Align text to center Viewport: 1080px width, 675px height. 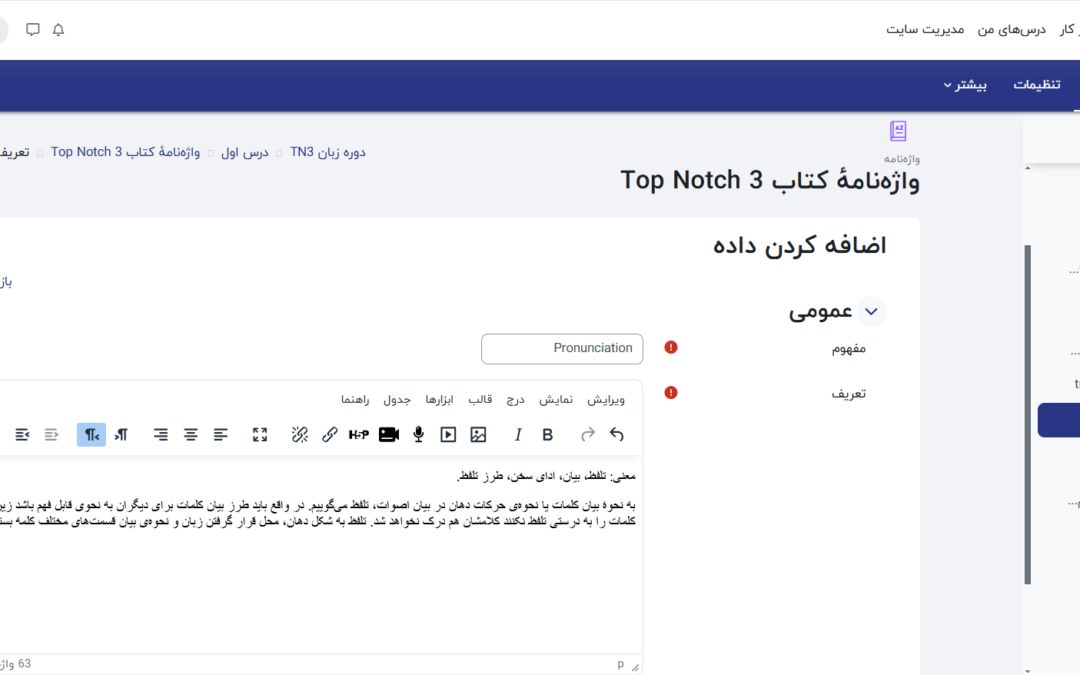pyautogui.click(x=190, y=435)
